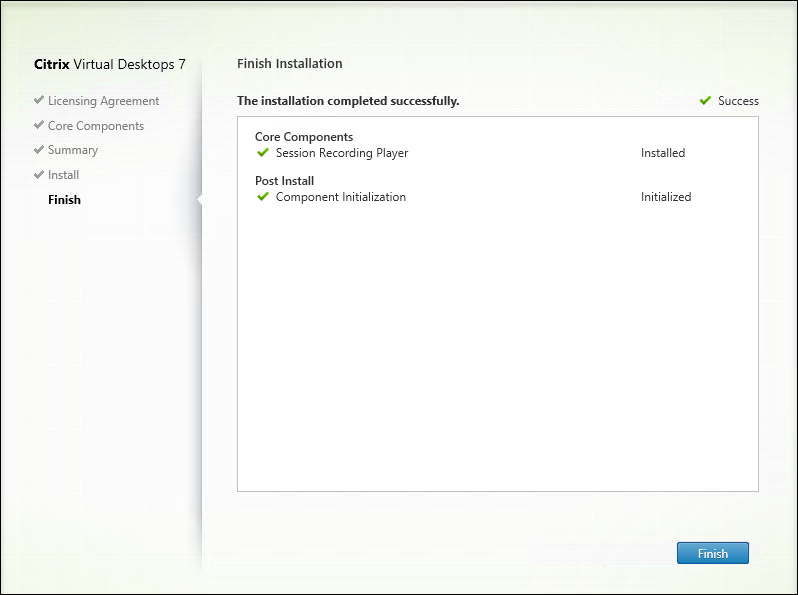Click the Installed status text
The height and width of the screenshot is (595, 798).
pyautogui.click(x=663, y=153)
